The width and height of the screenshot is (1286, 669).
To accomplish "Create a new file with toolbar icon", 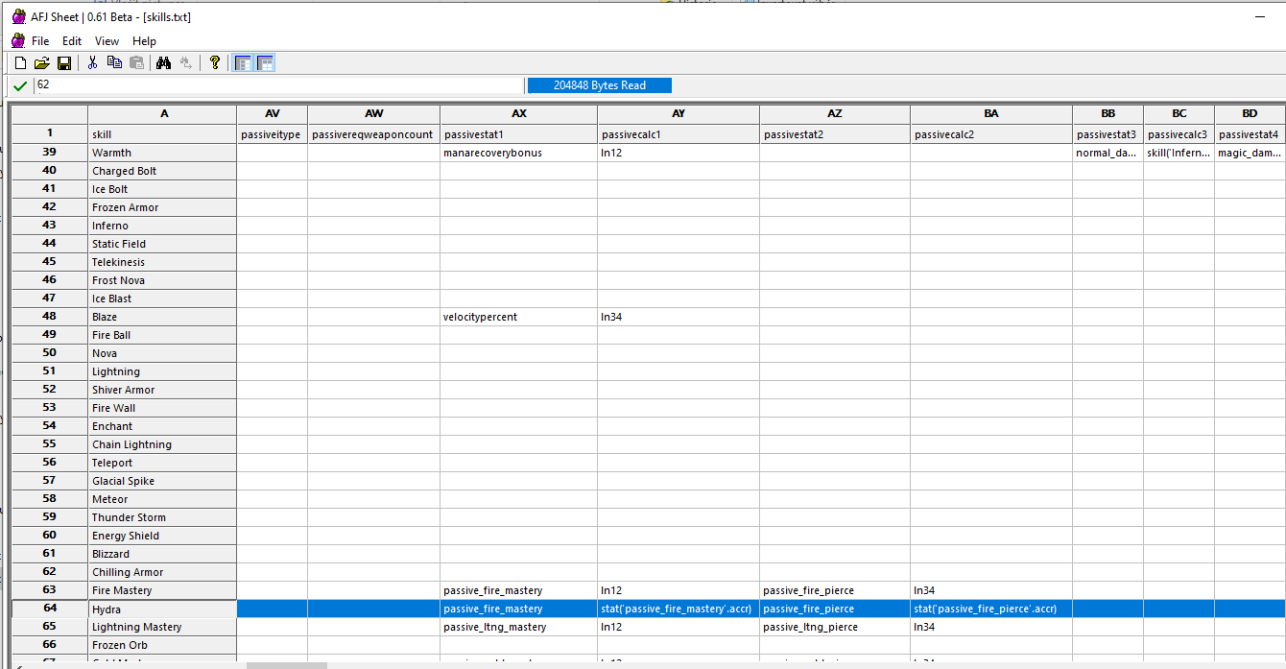I will (20, 63).
